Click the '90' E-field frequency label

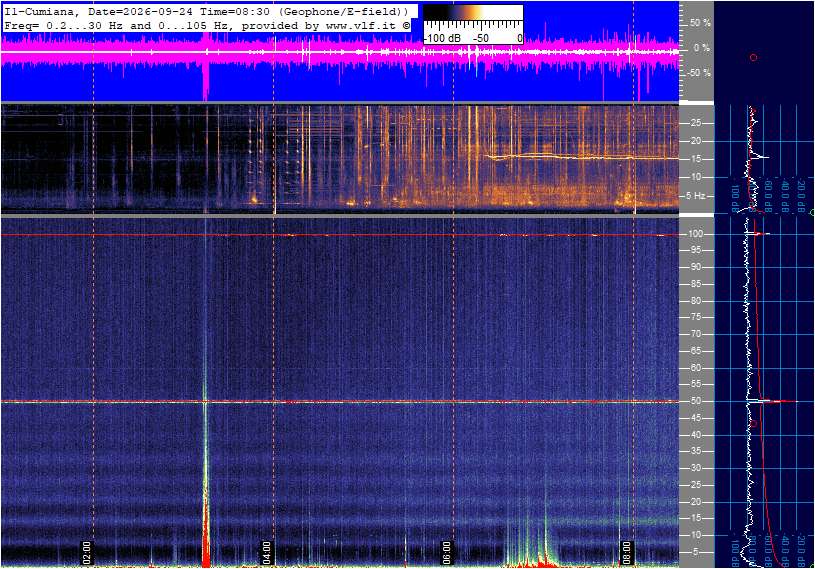[x=695, y=267]
